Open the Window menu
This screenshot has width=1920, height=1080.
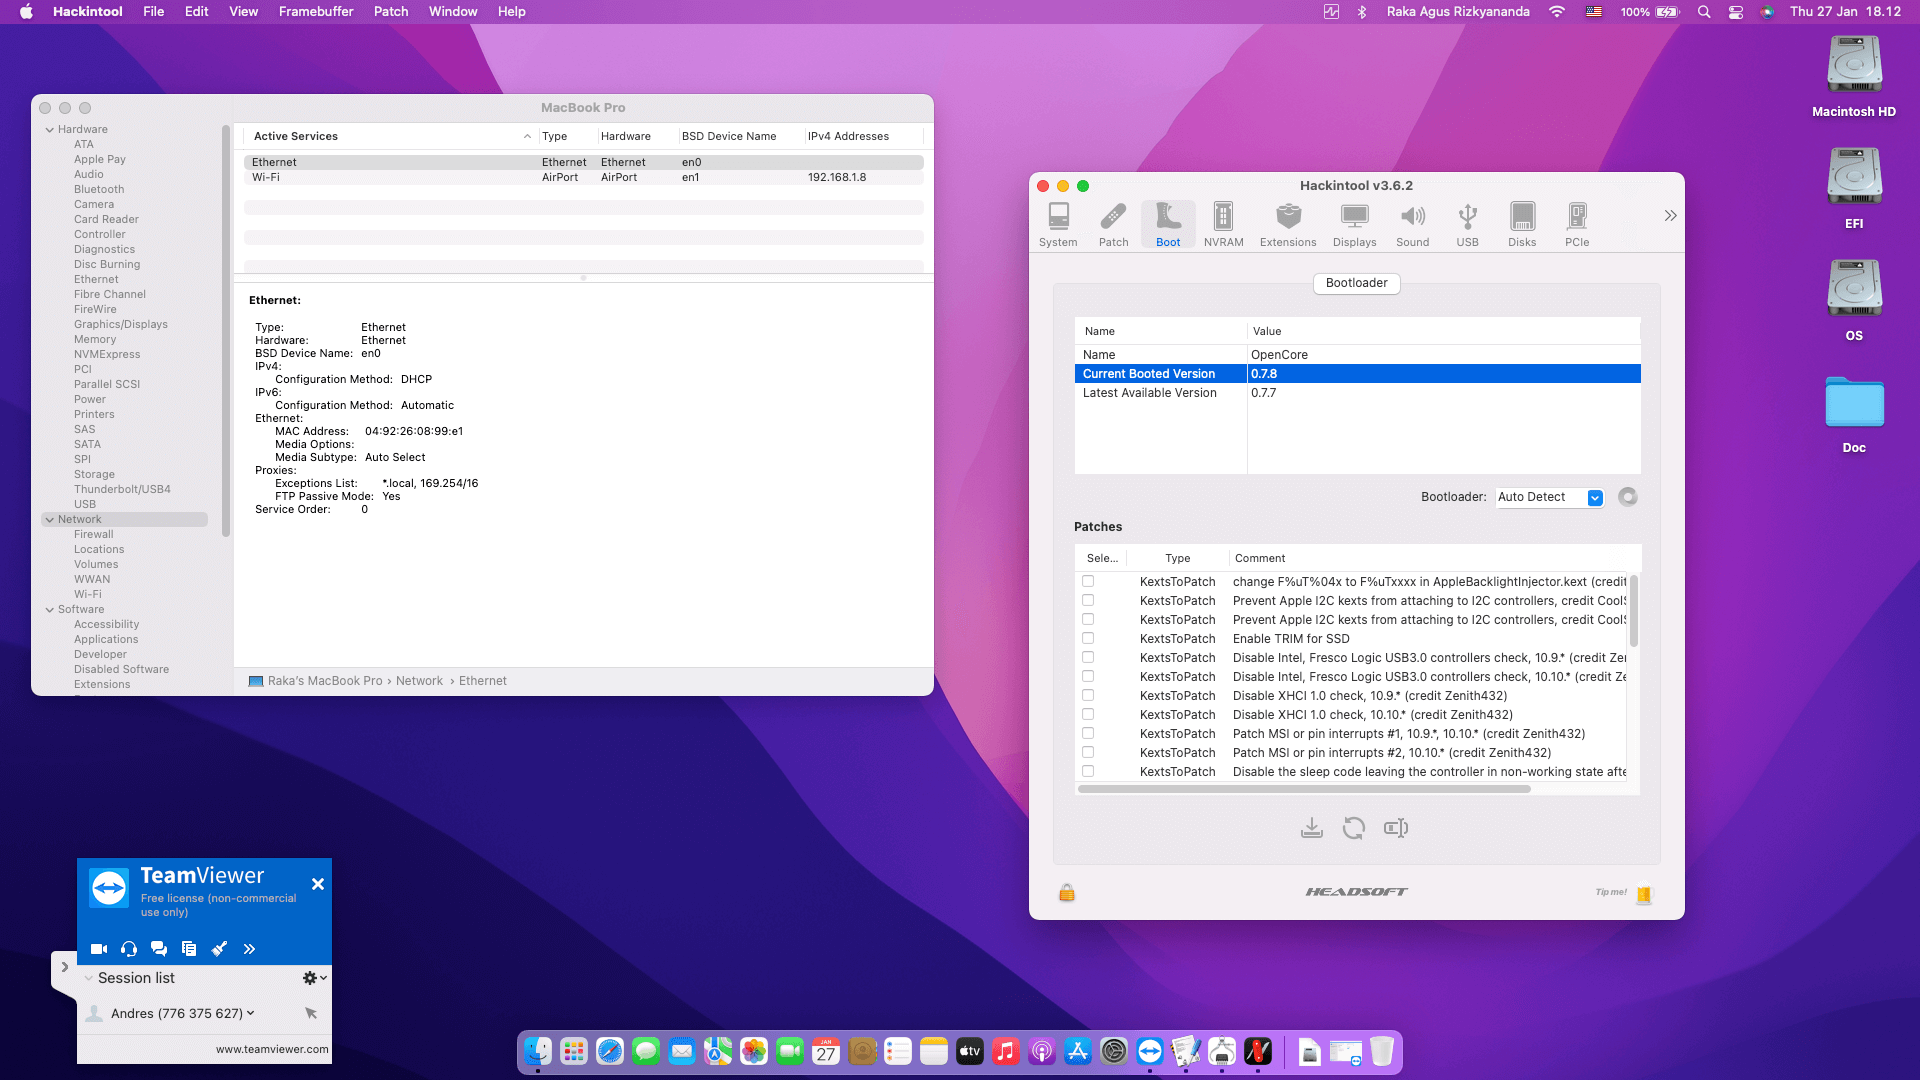click(453, 12)
